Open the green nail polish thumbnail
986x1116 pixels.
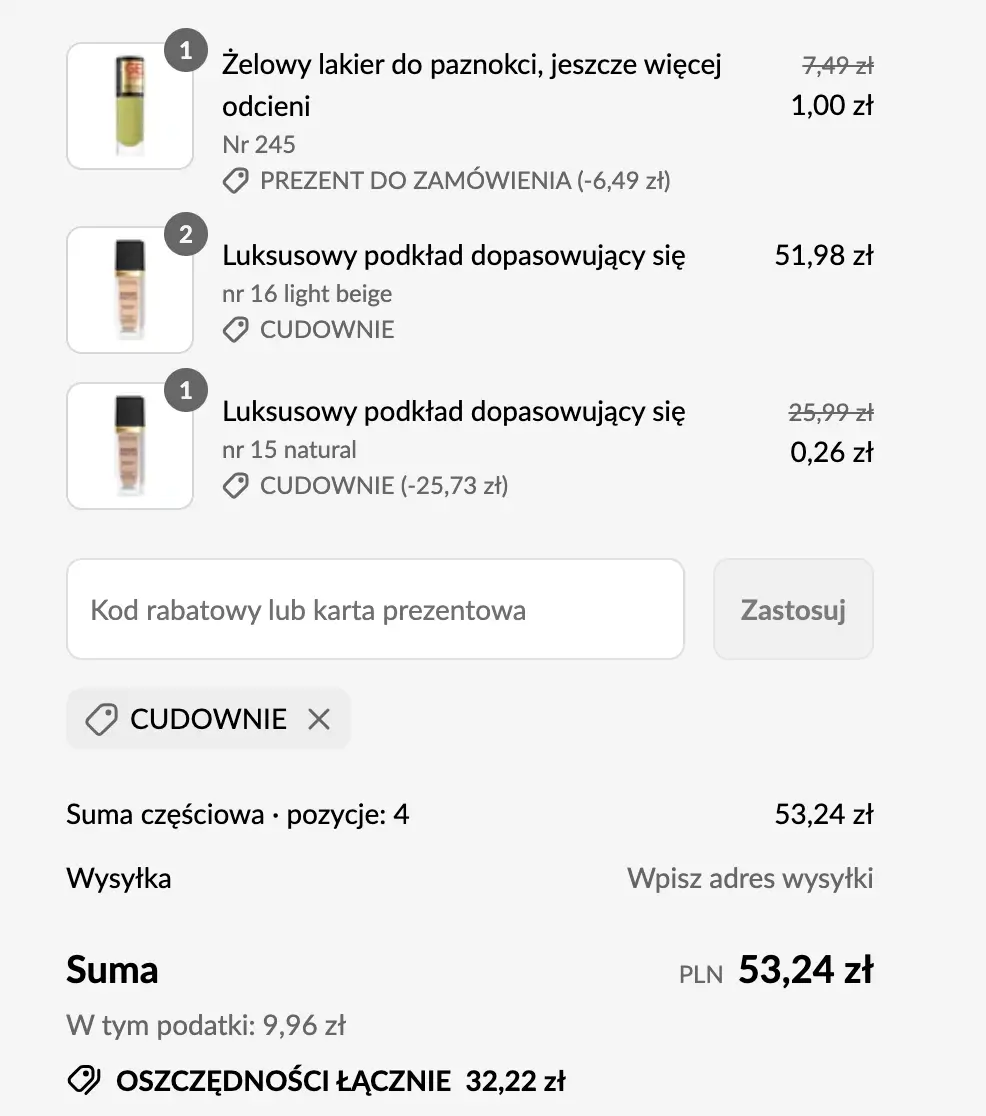coord(130,106)
